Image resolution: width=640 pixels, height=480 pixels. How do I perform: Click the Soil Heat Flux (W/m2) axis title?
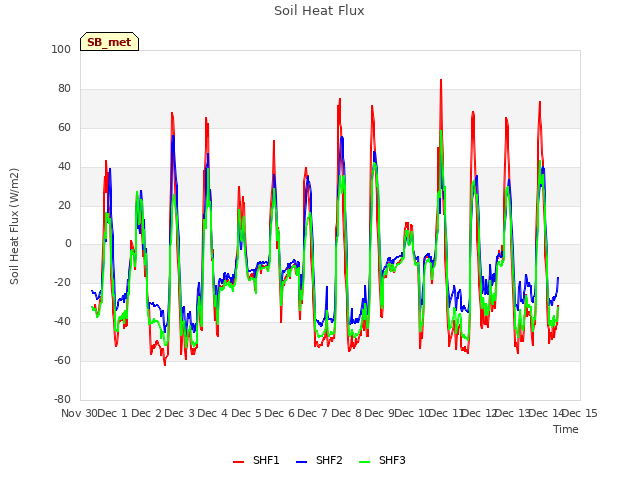pos(14,226)
